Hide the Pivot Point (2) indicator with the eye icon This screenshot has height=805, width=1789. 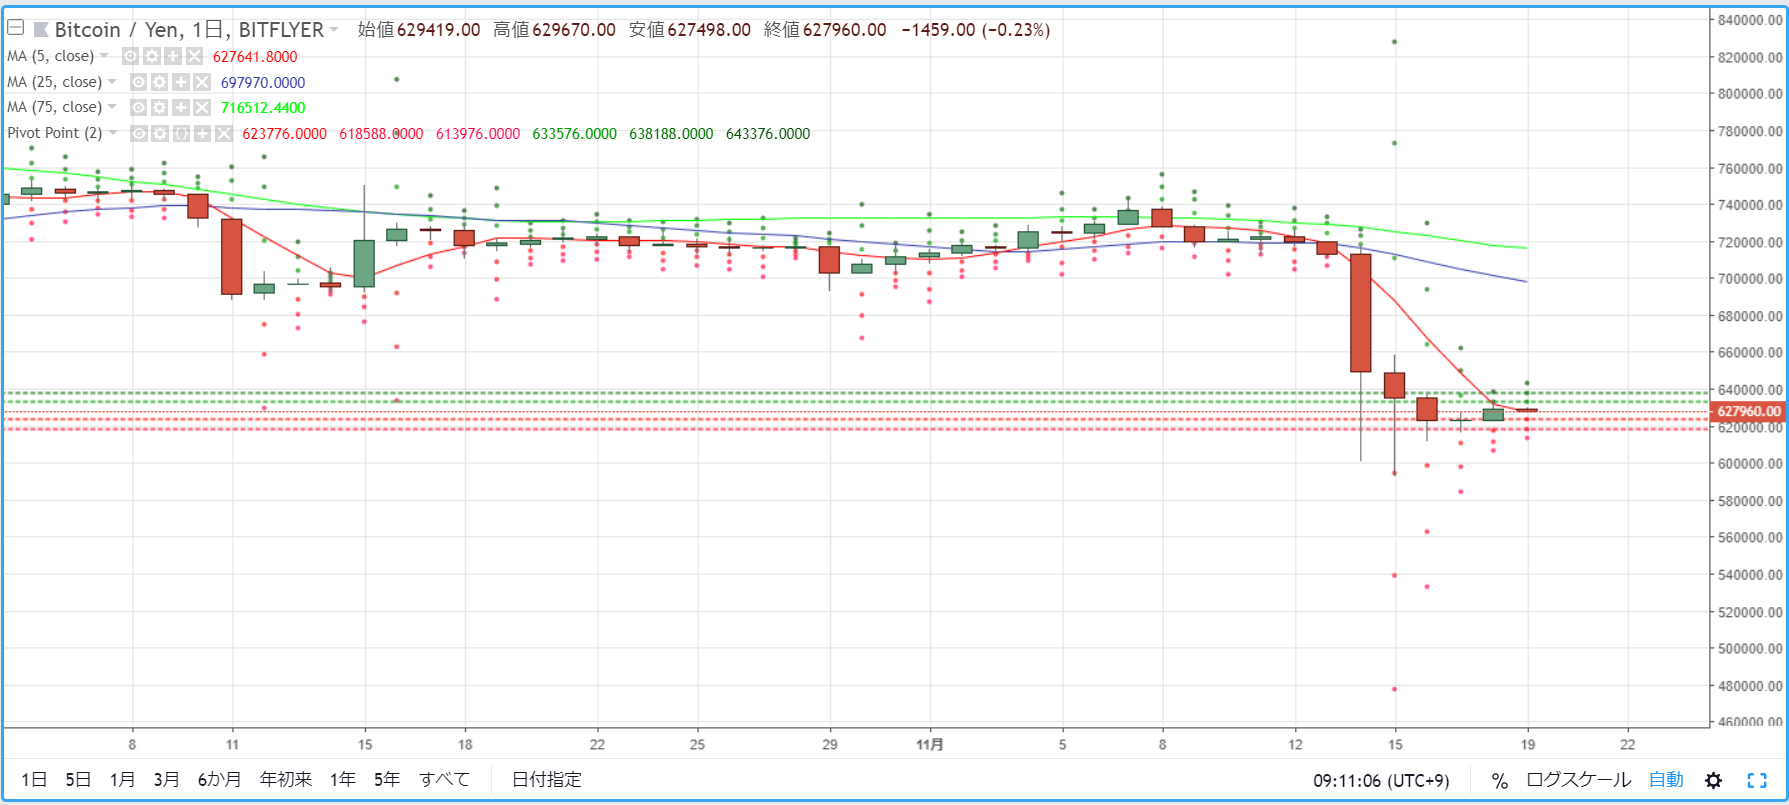(139, 133)
